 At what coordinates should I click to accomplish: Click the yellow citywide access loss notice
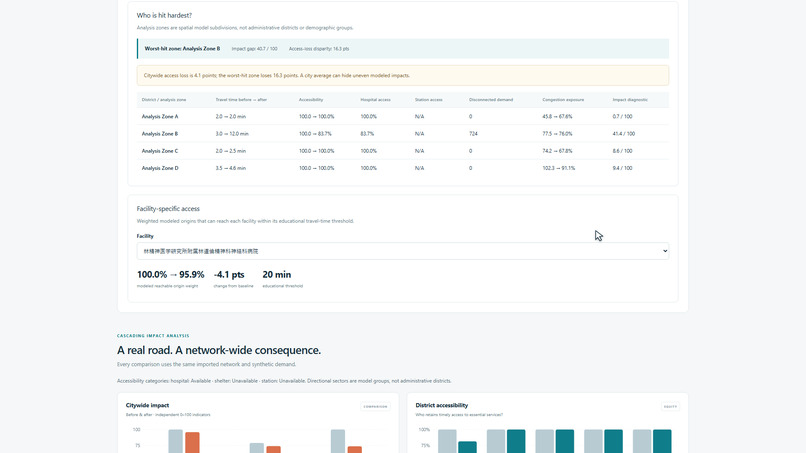pyautogui.click(x=402, y=76)
